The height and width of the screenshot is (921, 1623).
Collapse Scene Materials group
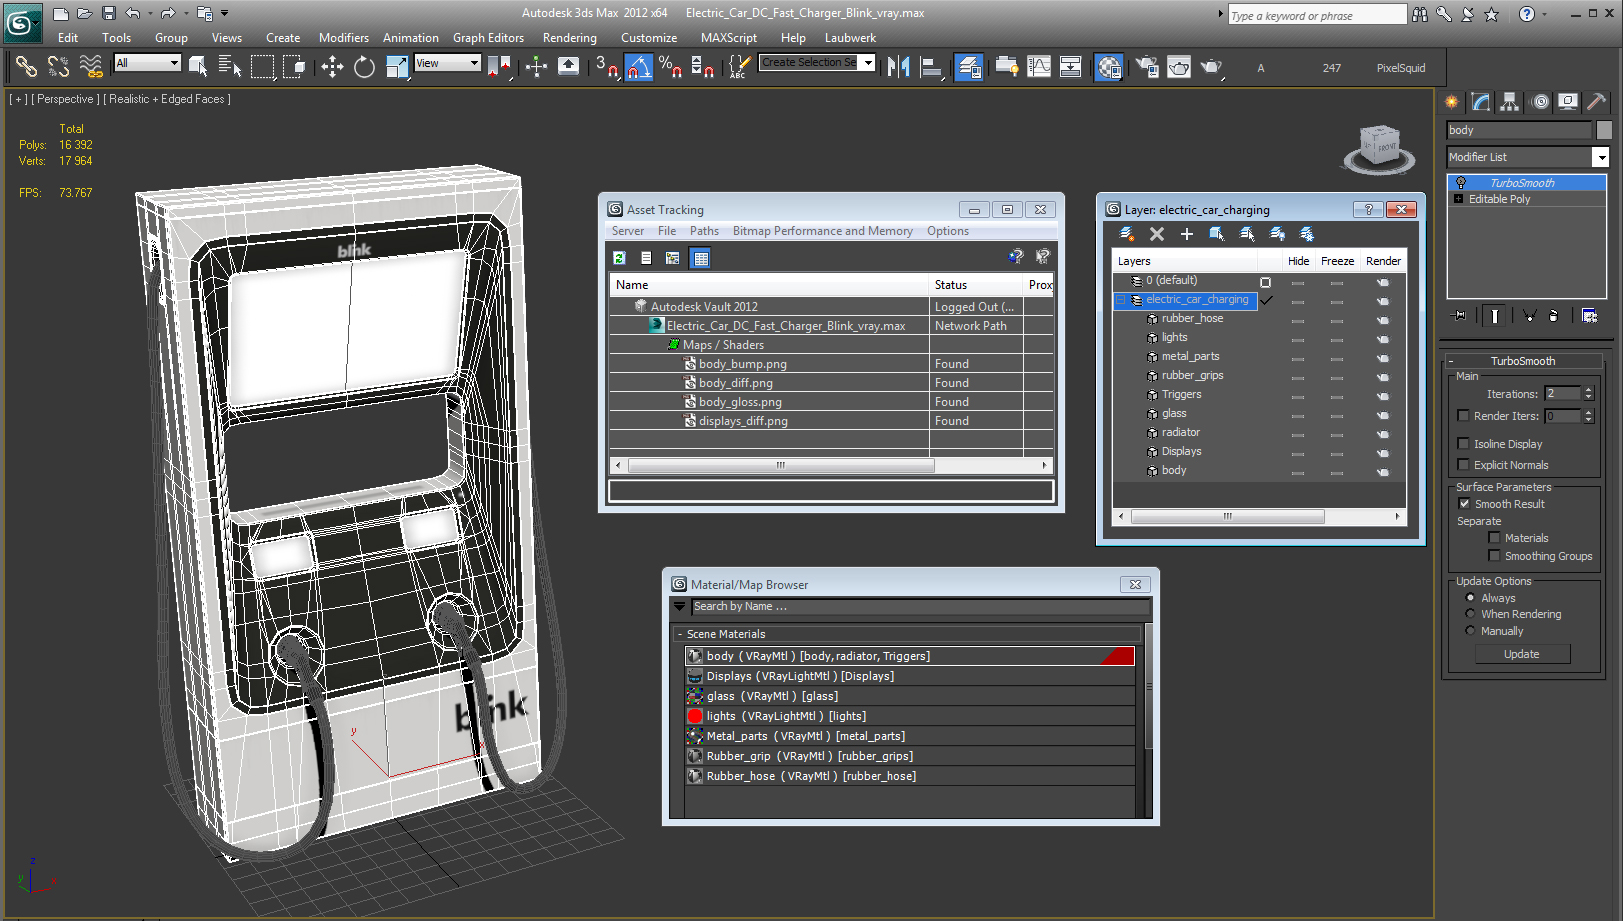pyautogui.click(x=680, y=634)
